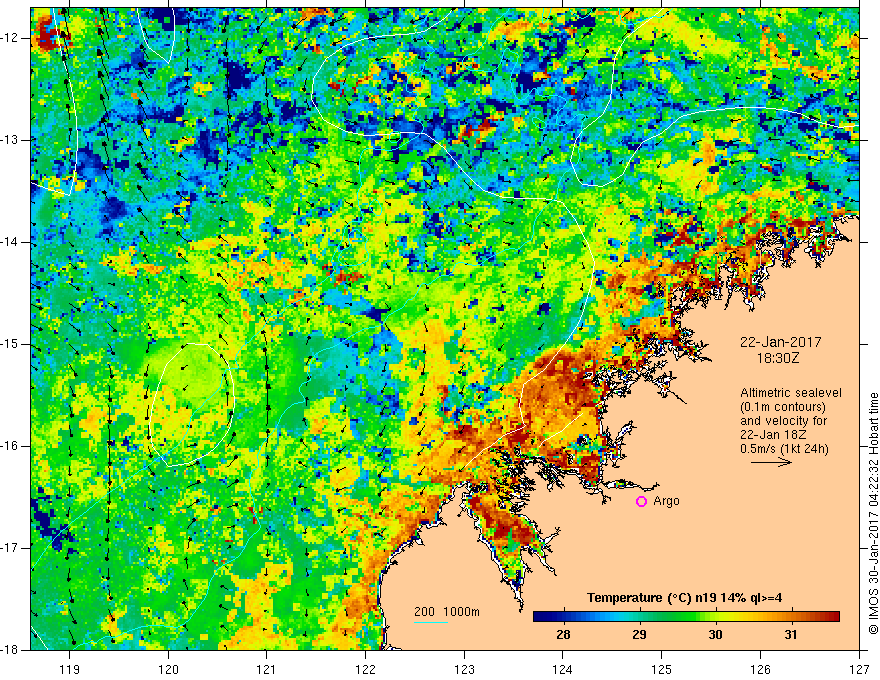Click latitude axis label '-16'

(11, 446)
